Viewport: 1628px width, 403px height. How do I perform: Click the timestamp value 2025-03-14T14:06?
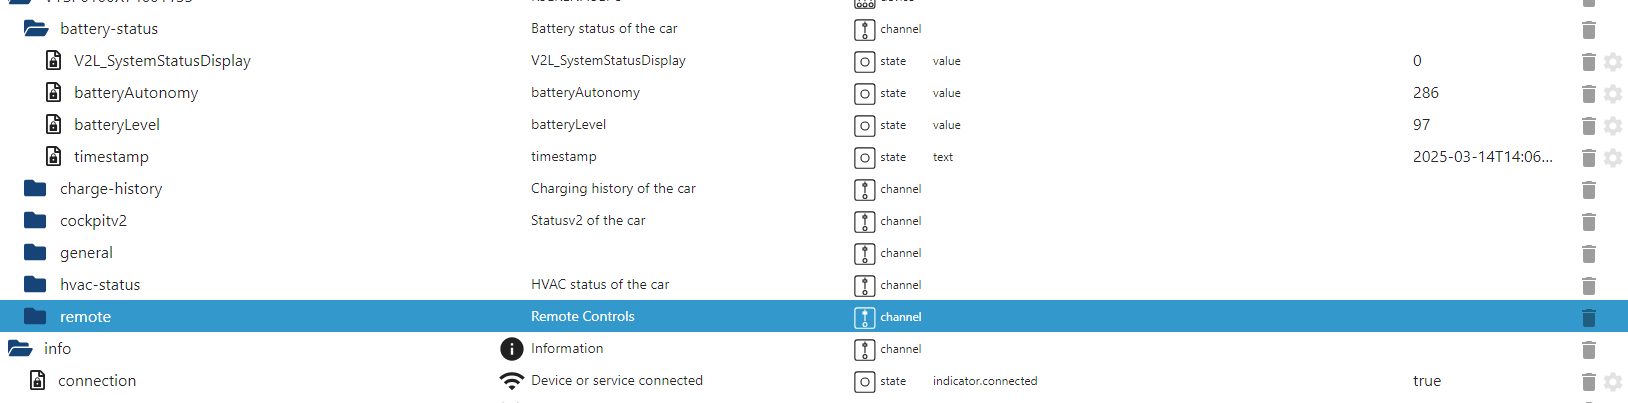point(1483,157)
